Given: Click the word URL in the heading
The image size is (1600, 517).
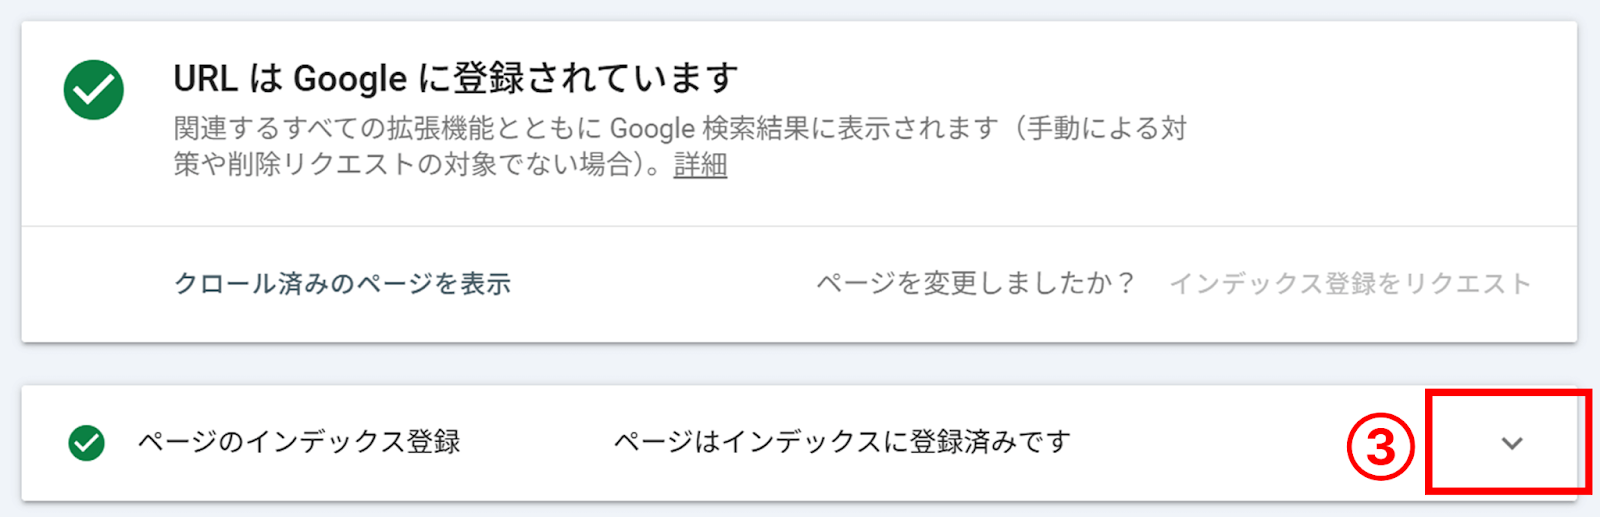Looking at the screenshot, I should [205, 79].
